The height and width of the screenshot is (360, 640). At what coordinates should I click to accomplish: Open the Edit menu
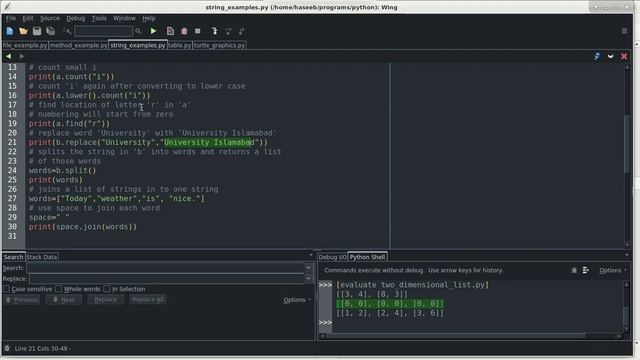pyautogui.click(x=28, y=18)
